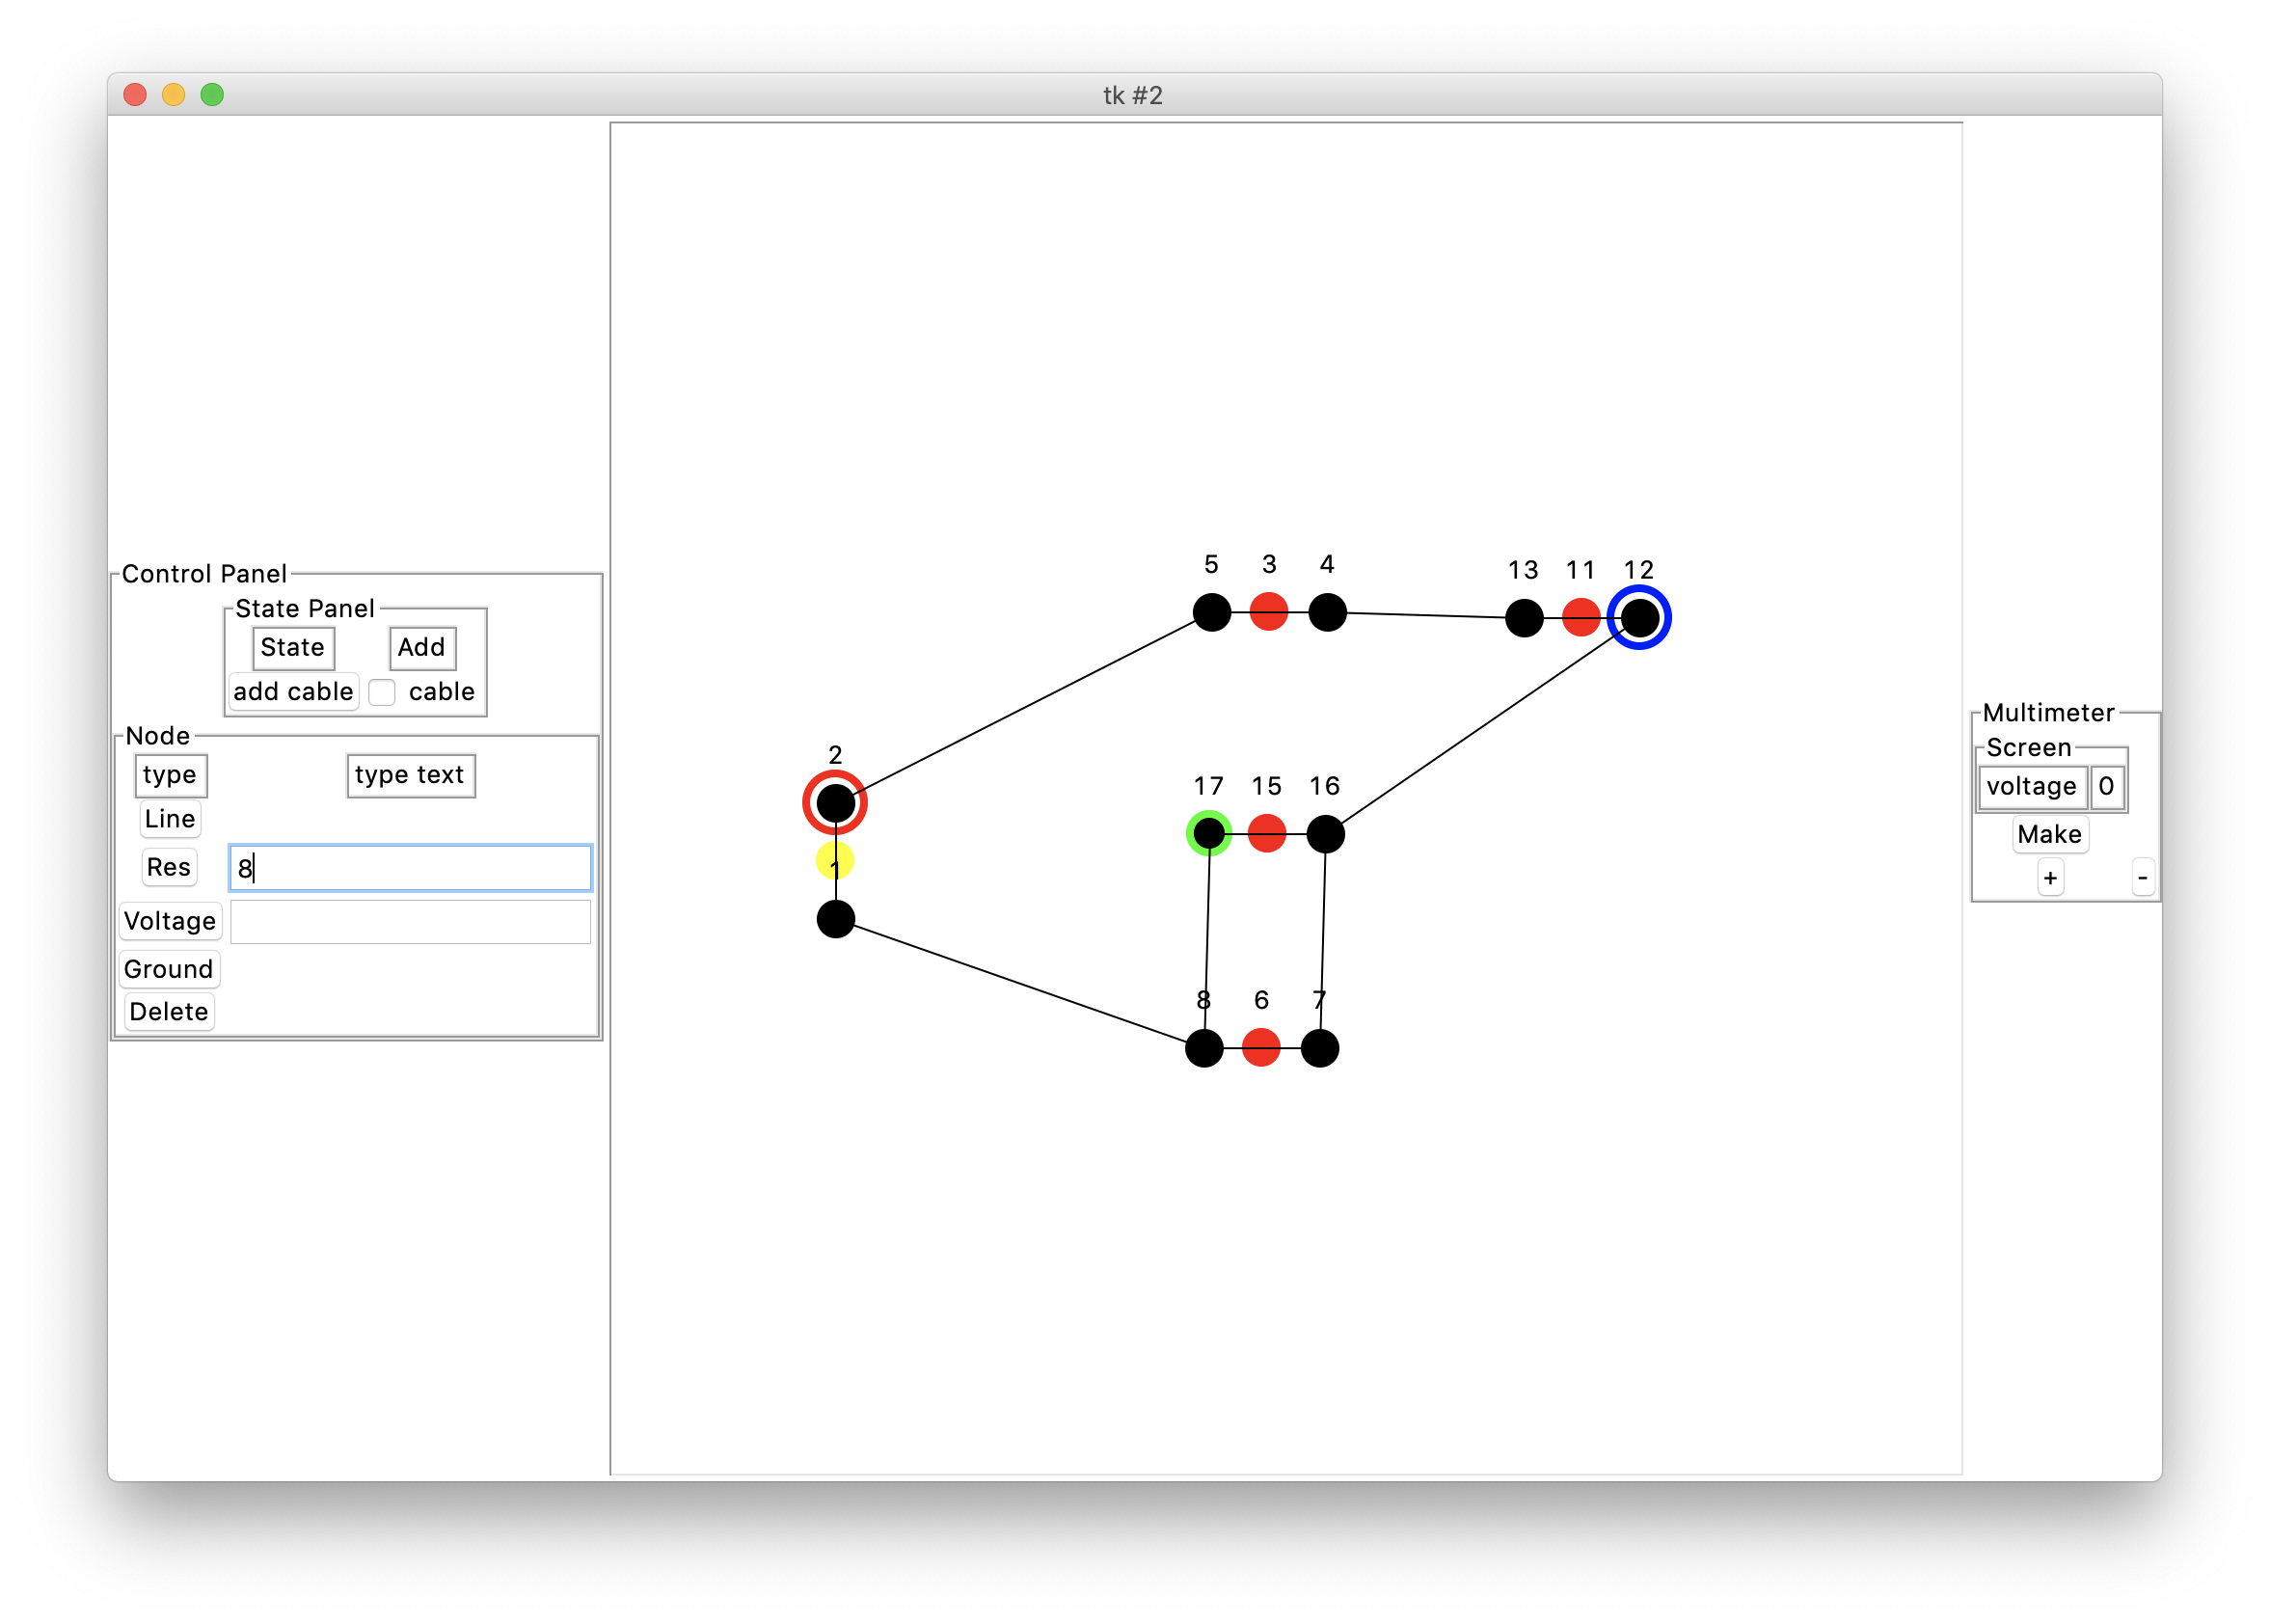This screenshot has width=2270, height=1624.
Task: Click the State button
Action: point(293,648)
